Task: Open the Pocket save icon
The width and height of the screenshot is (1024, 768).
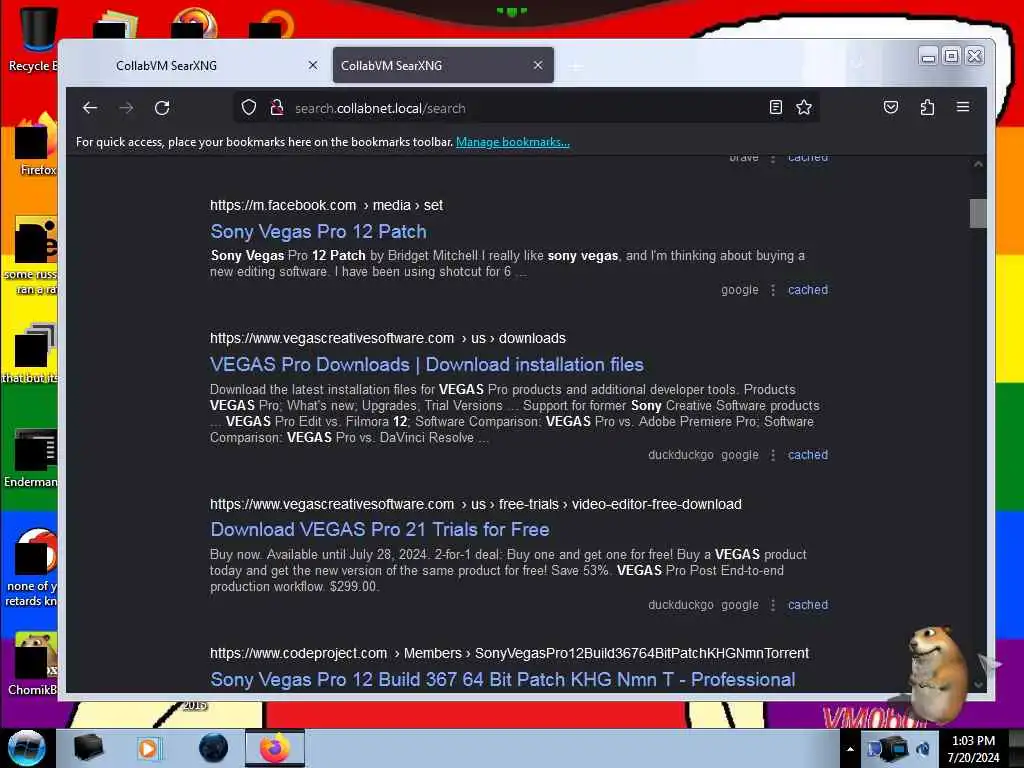Action: click(x=891, y=107)
